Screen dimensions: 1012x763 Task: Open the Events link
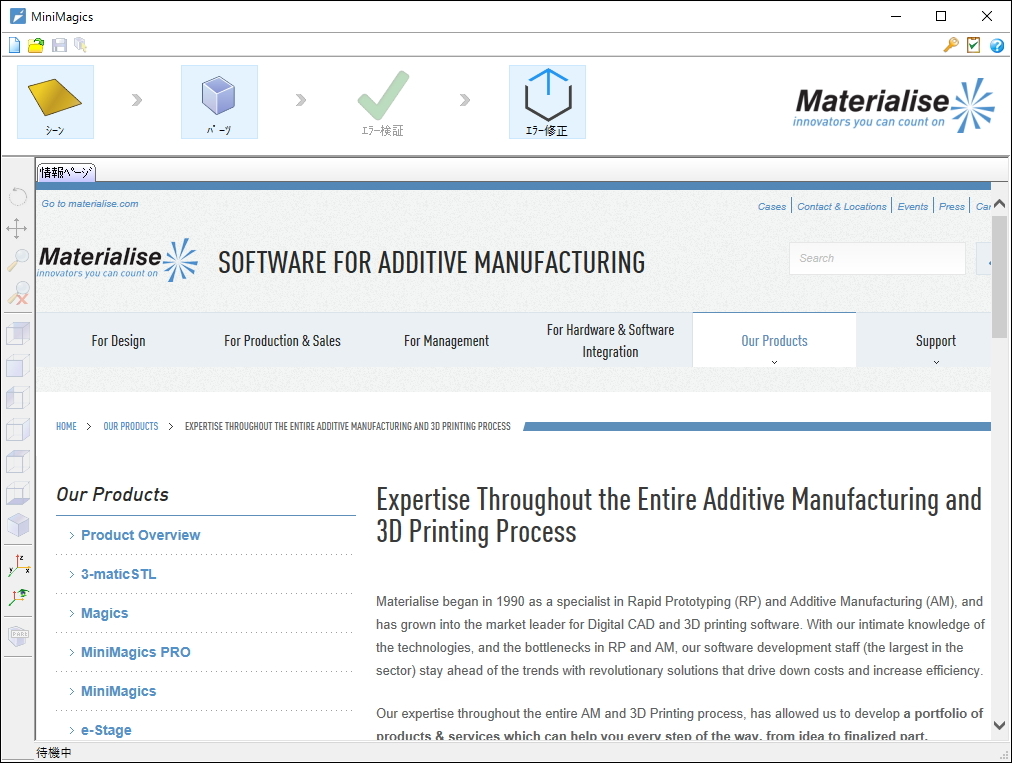point(913,207)
